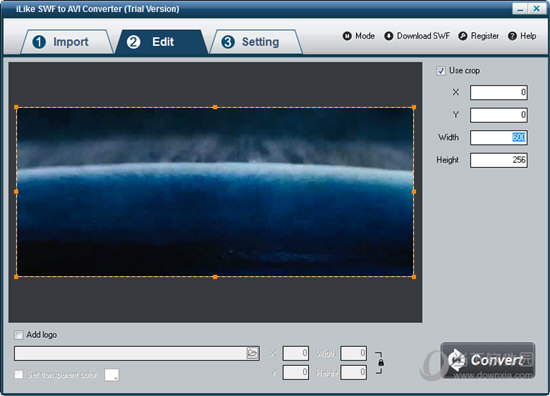Enable the Add logo checkbox

pos(19,335)
